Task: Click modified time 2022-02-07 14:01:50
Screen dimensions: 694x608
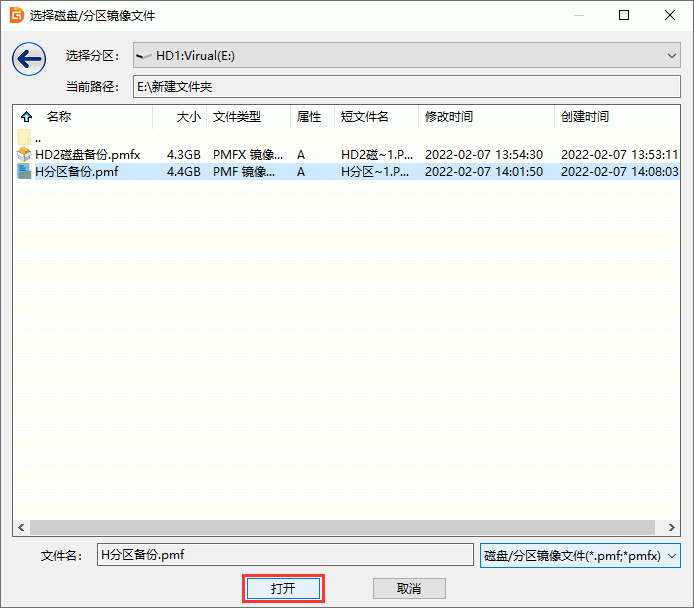Action: click(x=484, y=172)
